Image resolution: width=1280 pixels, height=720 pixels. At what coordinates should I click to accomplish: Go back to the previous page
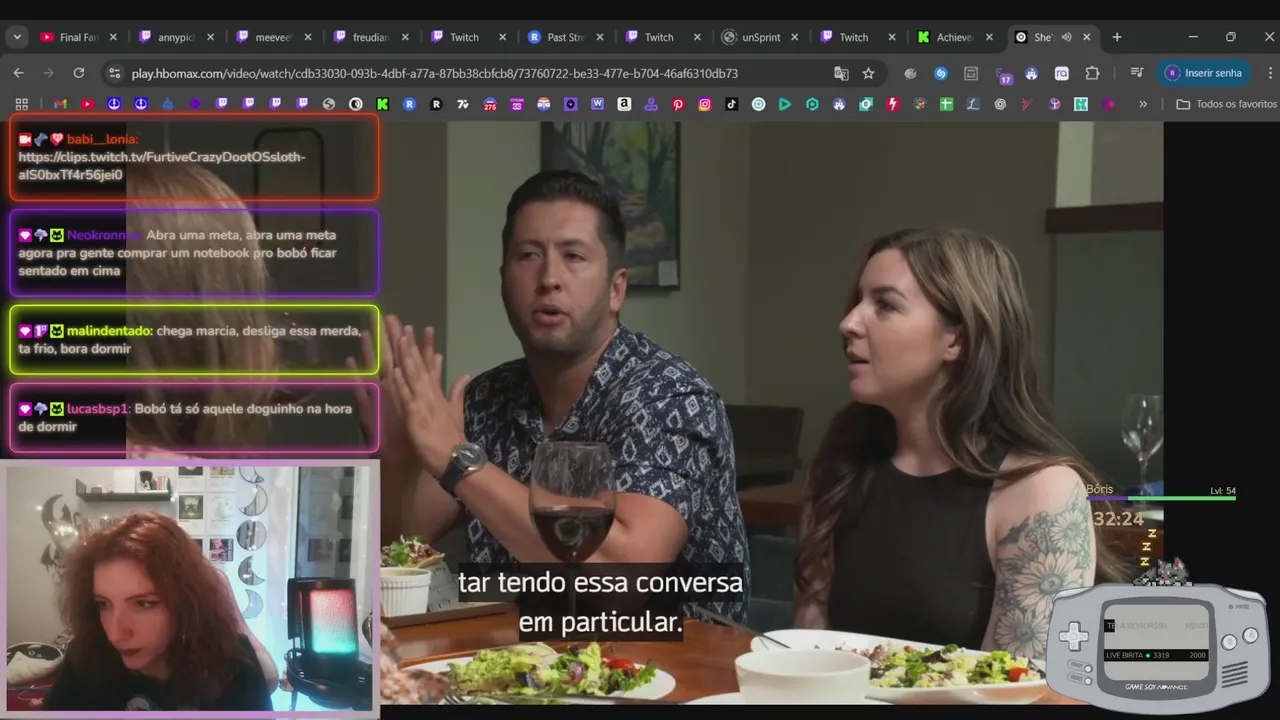tap(18, 73)
